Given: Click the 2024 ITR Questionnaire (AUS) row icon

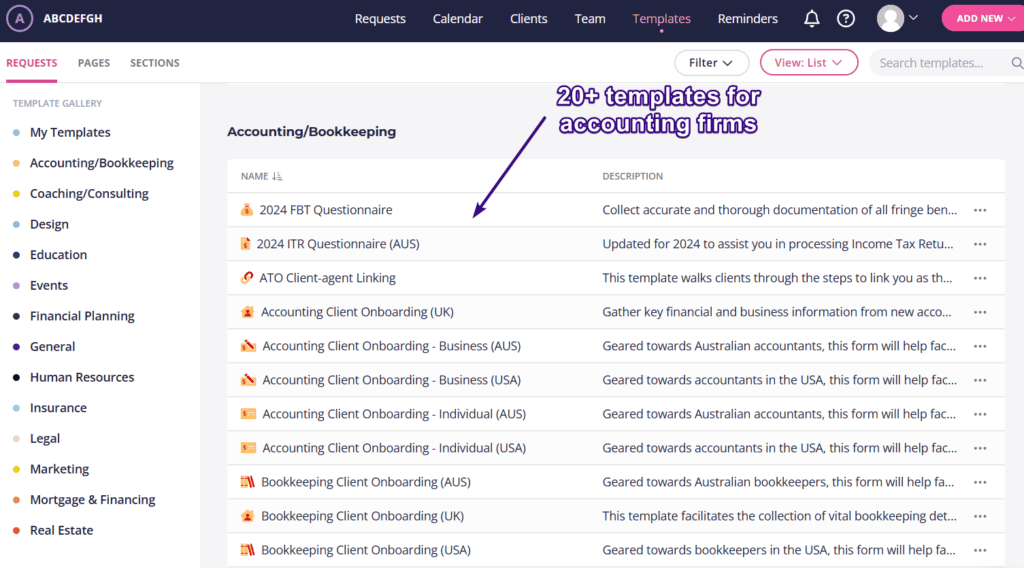Looking at the screenshot, I should [246, 244].
